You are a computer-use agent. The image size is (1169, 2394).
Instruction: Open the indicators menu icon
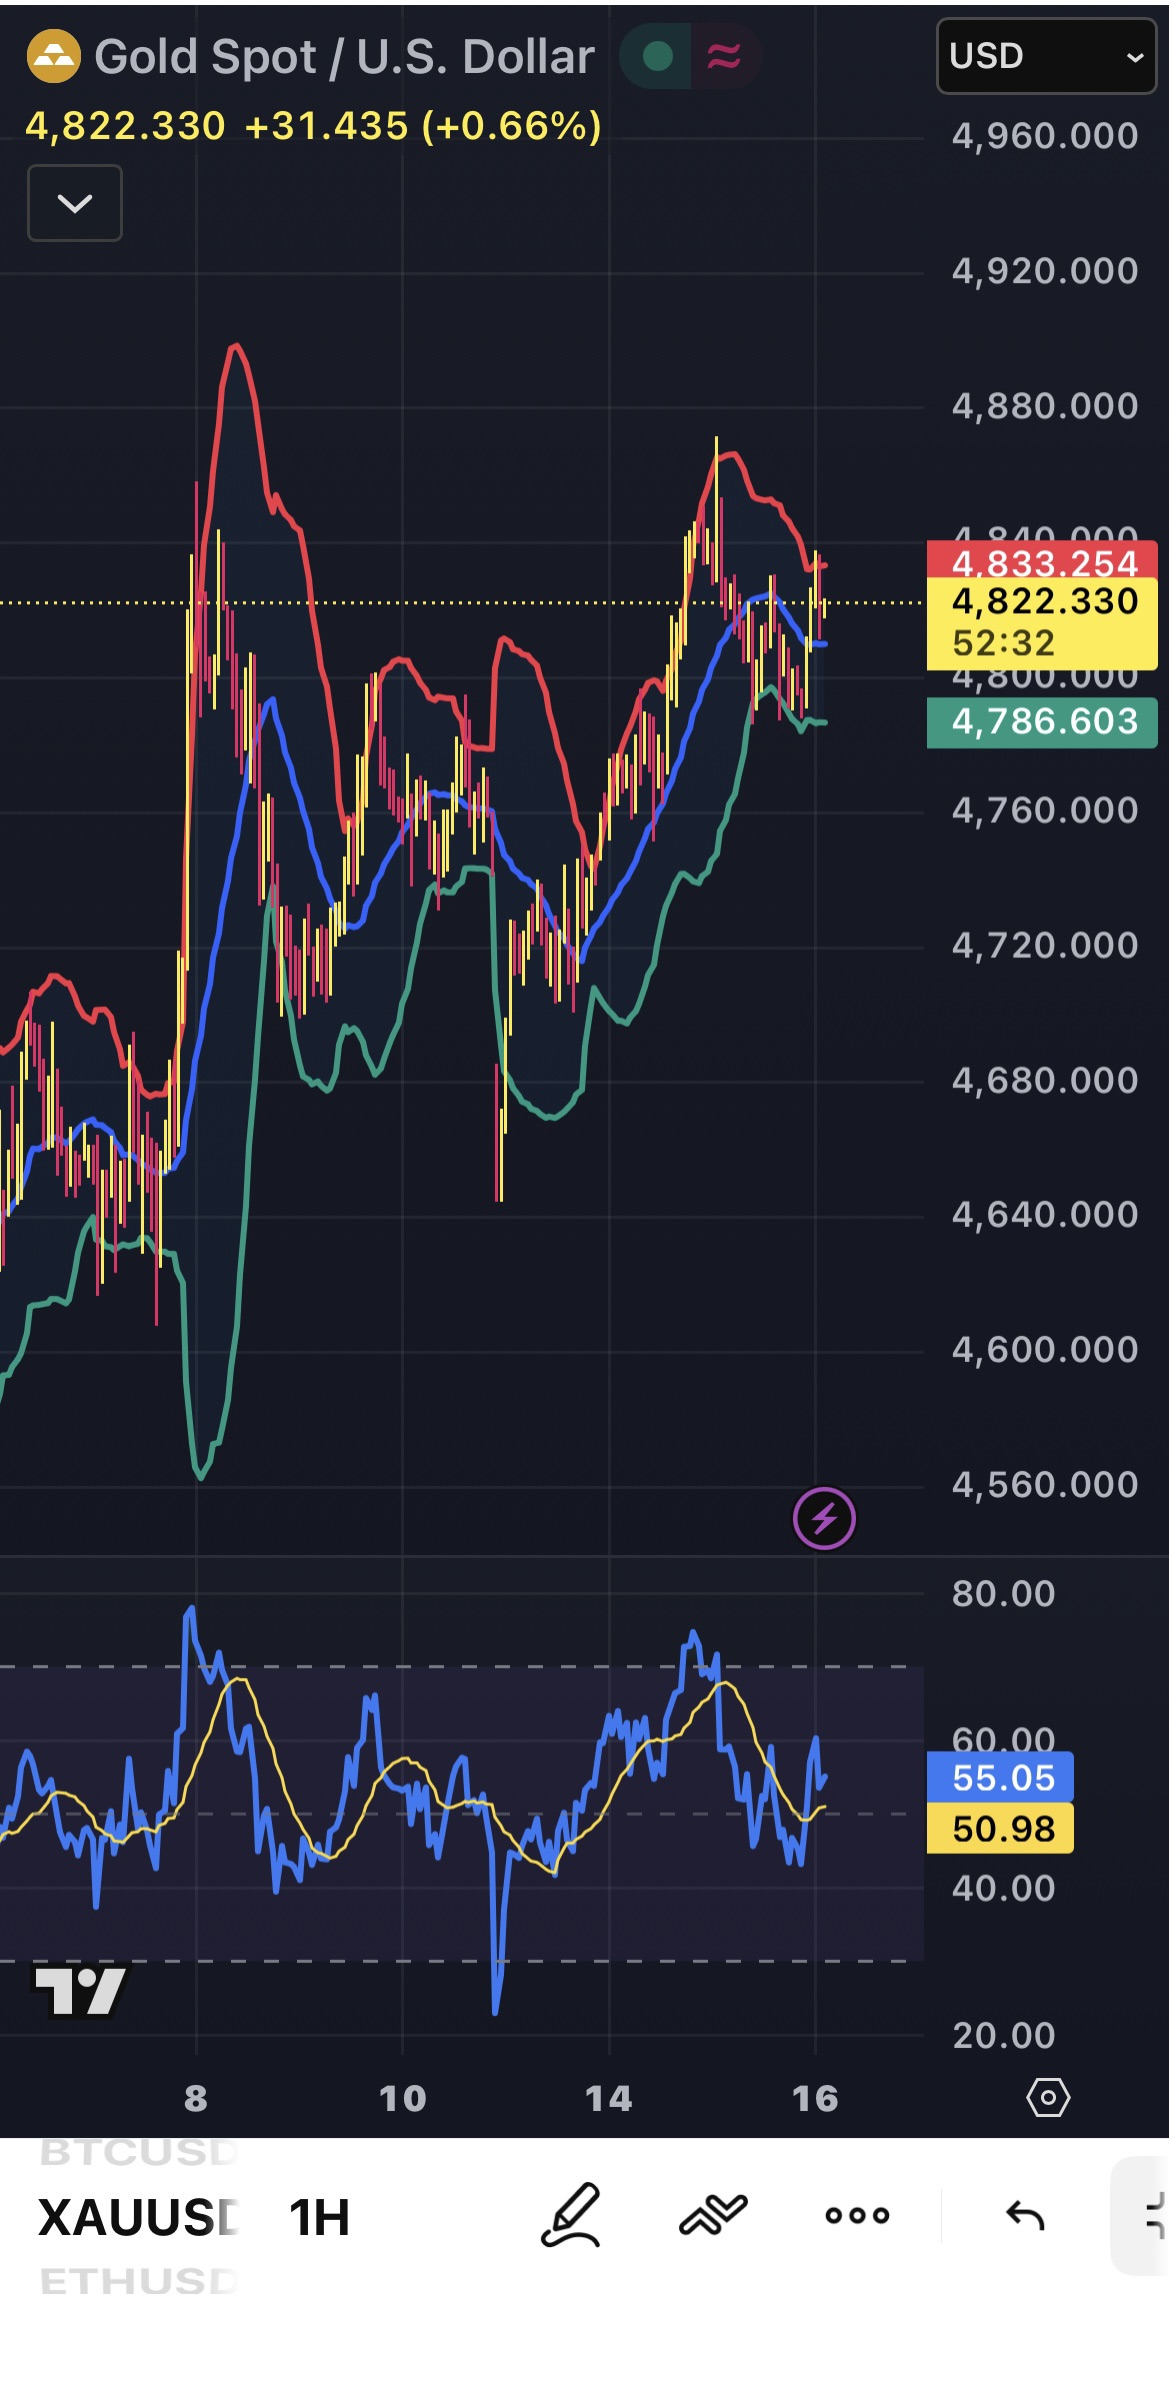[x=713, y=2215]
